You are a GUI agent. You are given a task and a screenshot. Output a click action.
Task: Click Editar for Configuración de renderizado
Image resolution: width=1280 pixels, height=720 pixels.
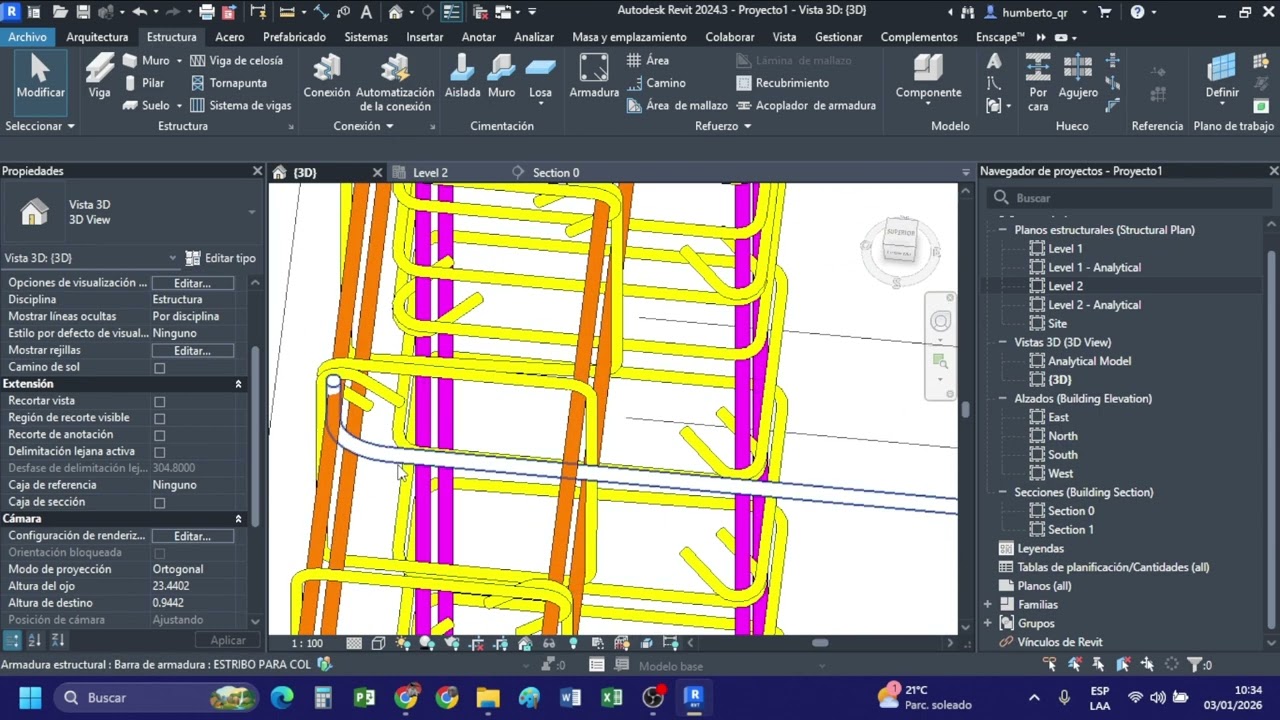pos(193,536)
